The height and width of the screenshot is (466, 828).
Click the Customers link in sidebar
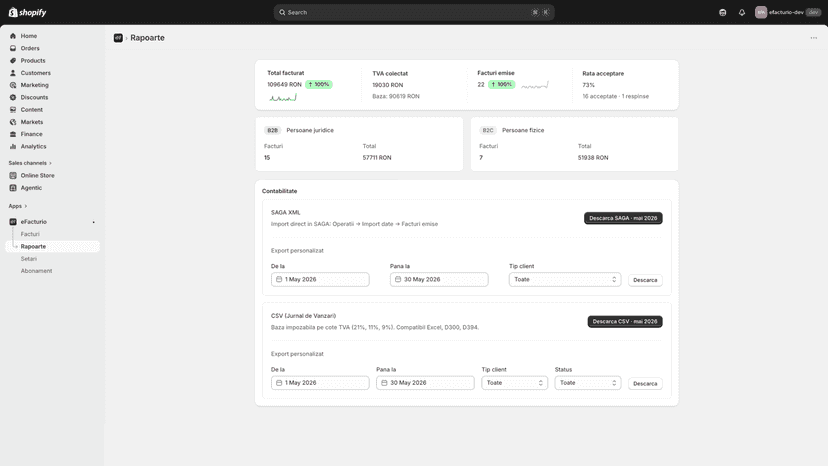click(x=35, y=73)
